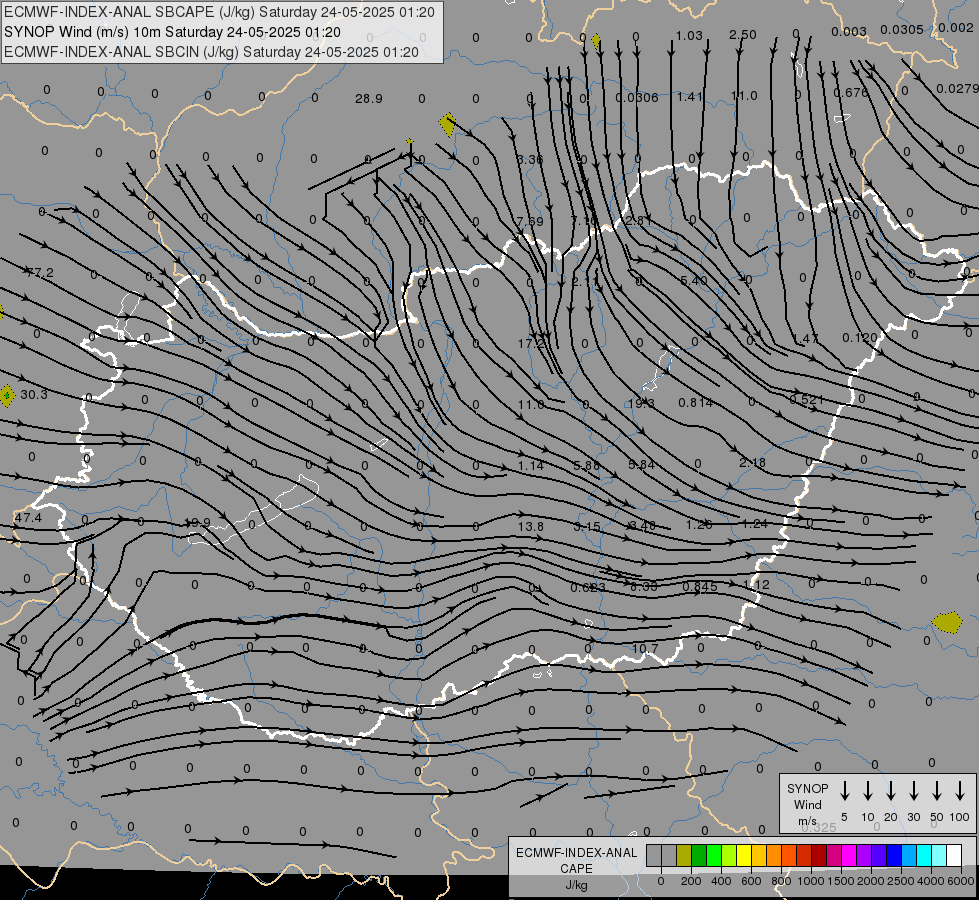Click the SYNOP Wind m/s legend label

[807, 804]
